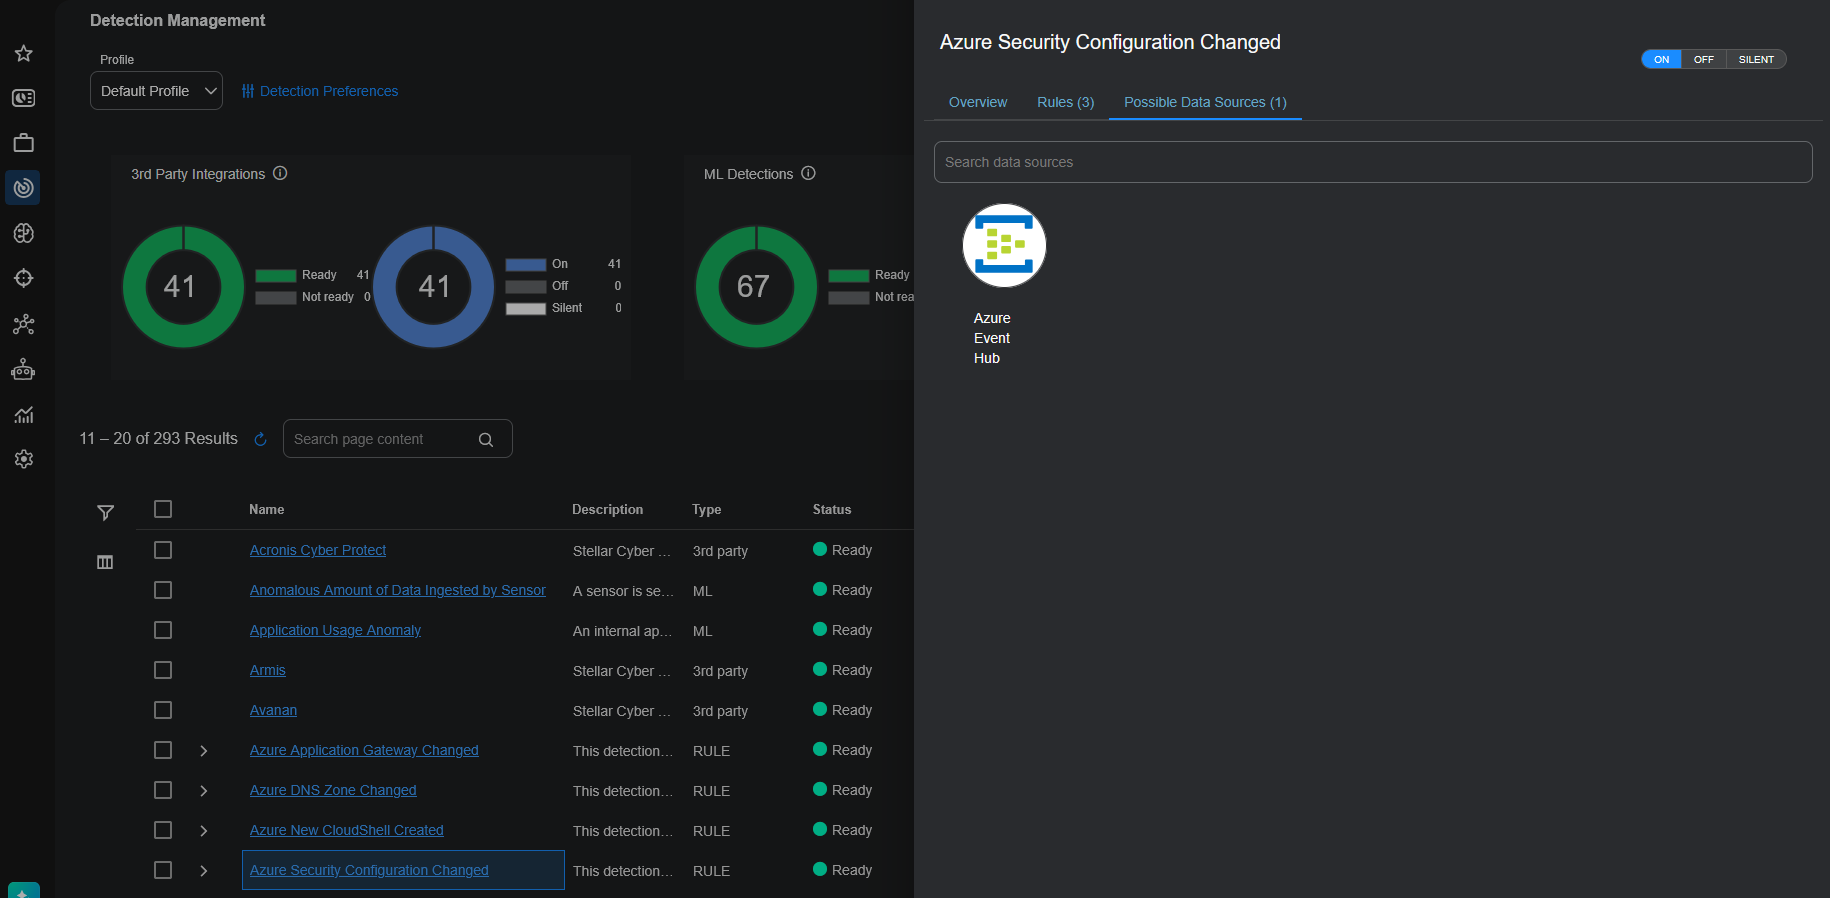This screenshot has height=898, width=1830.
Task: Expand the Azure DNS Zone Changed row
Action: pyautogui.click(x=204, y=791)
